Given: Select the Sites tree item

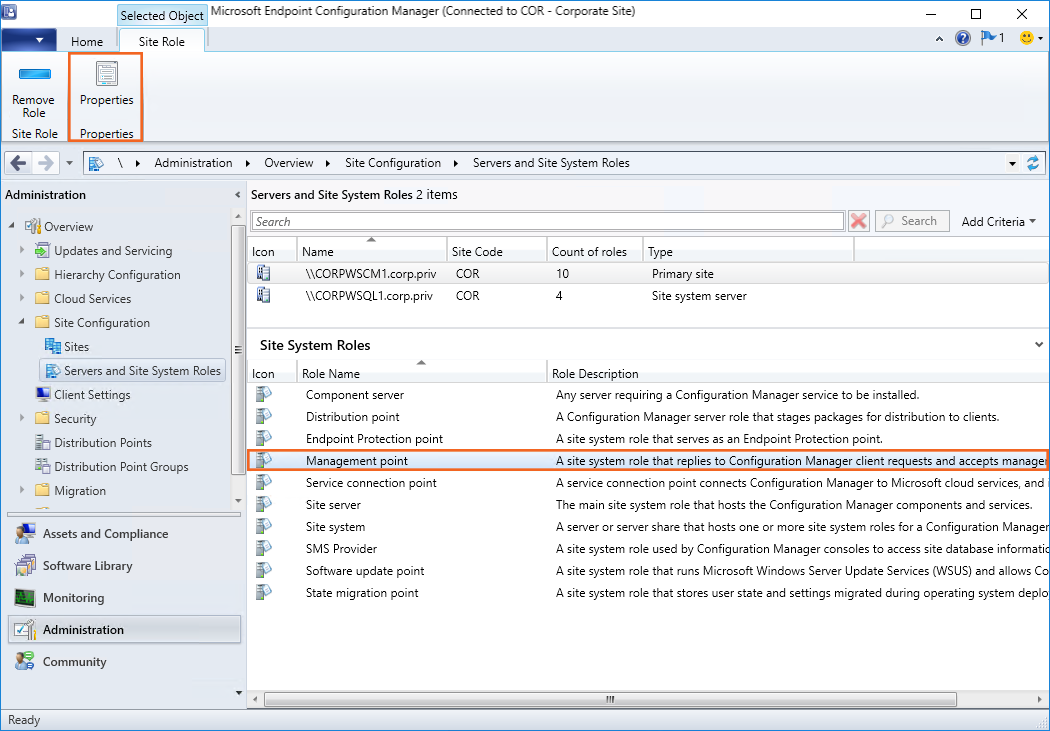Looking at the screenshot, I should pyautogui.click(x=76, y=347).
